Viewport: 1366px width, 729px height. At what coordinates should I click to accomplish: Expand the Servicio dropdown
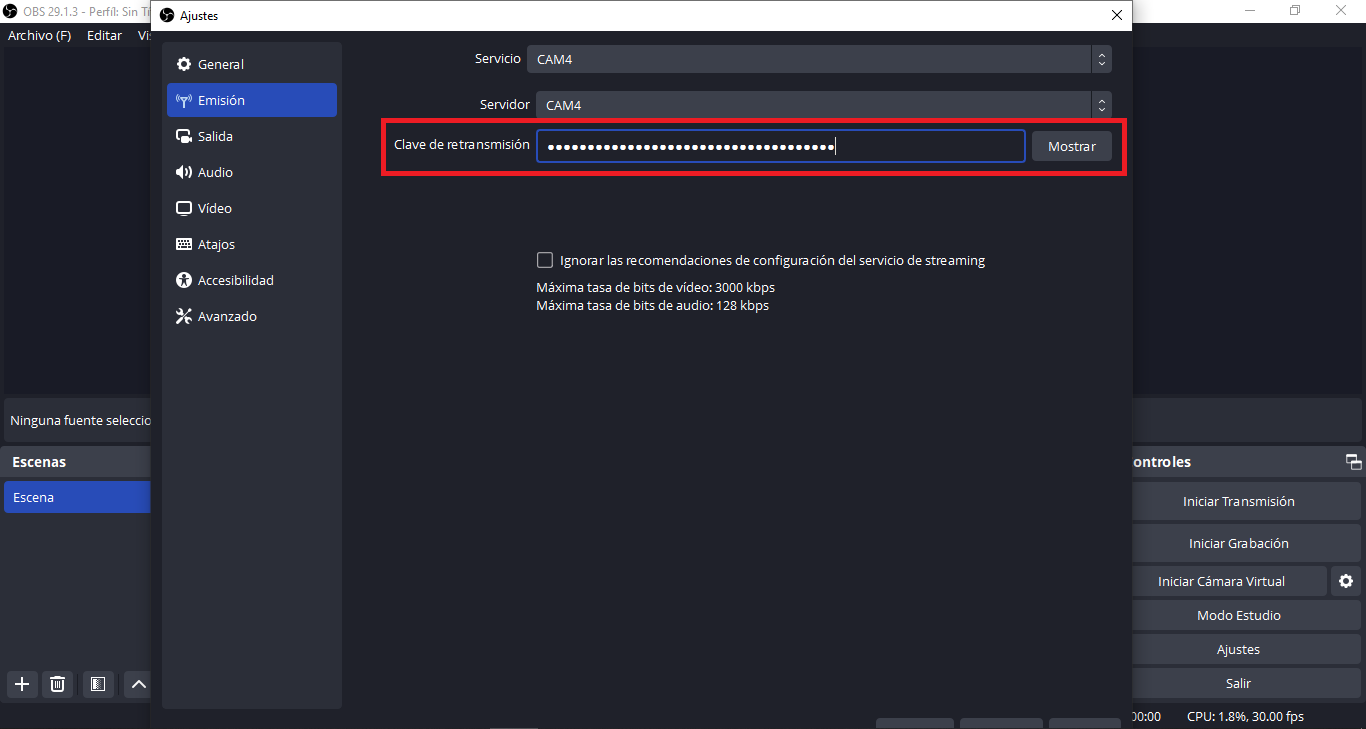tap(818, 59)
